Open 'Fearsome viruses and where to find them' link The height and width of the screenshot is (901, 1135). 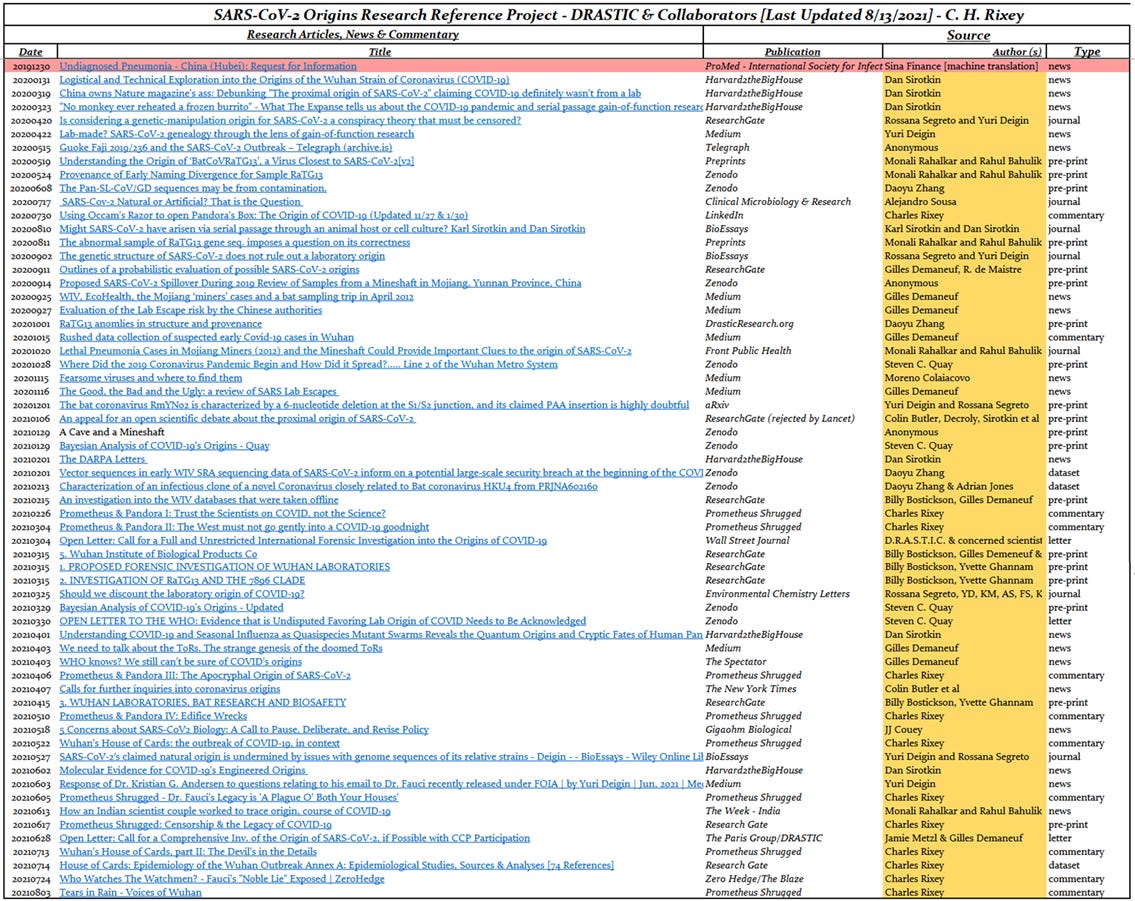pyautogui.click(x=151, y=378)
